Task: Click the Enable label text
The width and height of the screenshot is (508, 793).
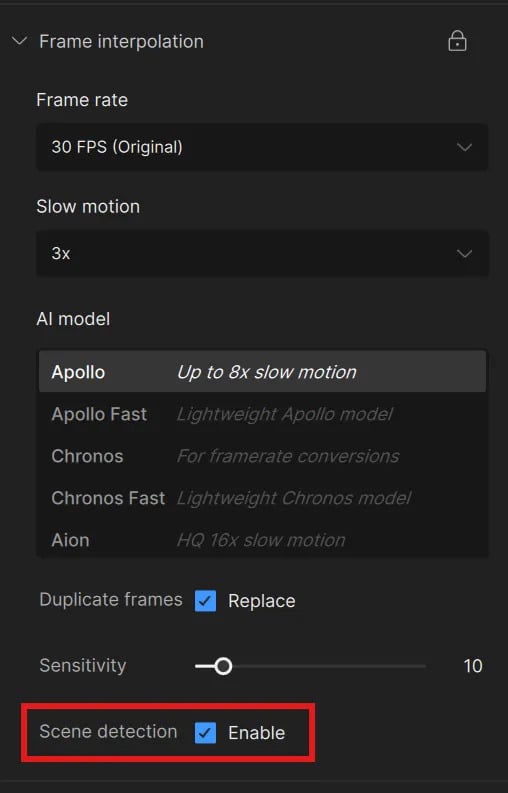Action: click(x=257, y=733)
